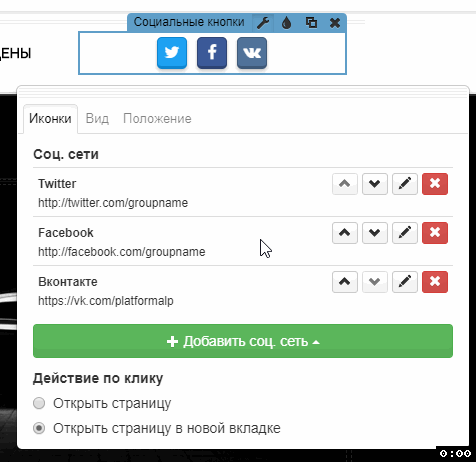This screenshot has width=476, height=462.
Task: Edit the Facebook entry with pencil icon
Action: coord(405,233)
